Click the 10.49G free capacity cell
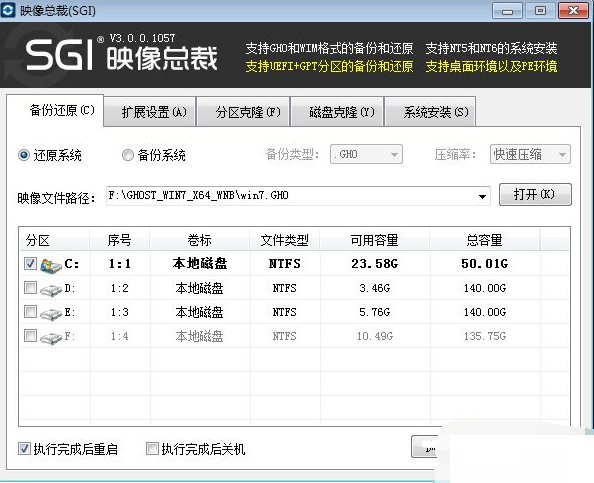Screen dimensions: 594x483 click(x=375, y=336)
